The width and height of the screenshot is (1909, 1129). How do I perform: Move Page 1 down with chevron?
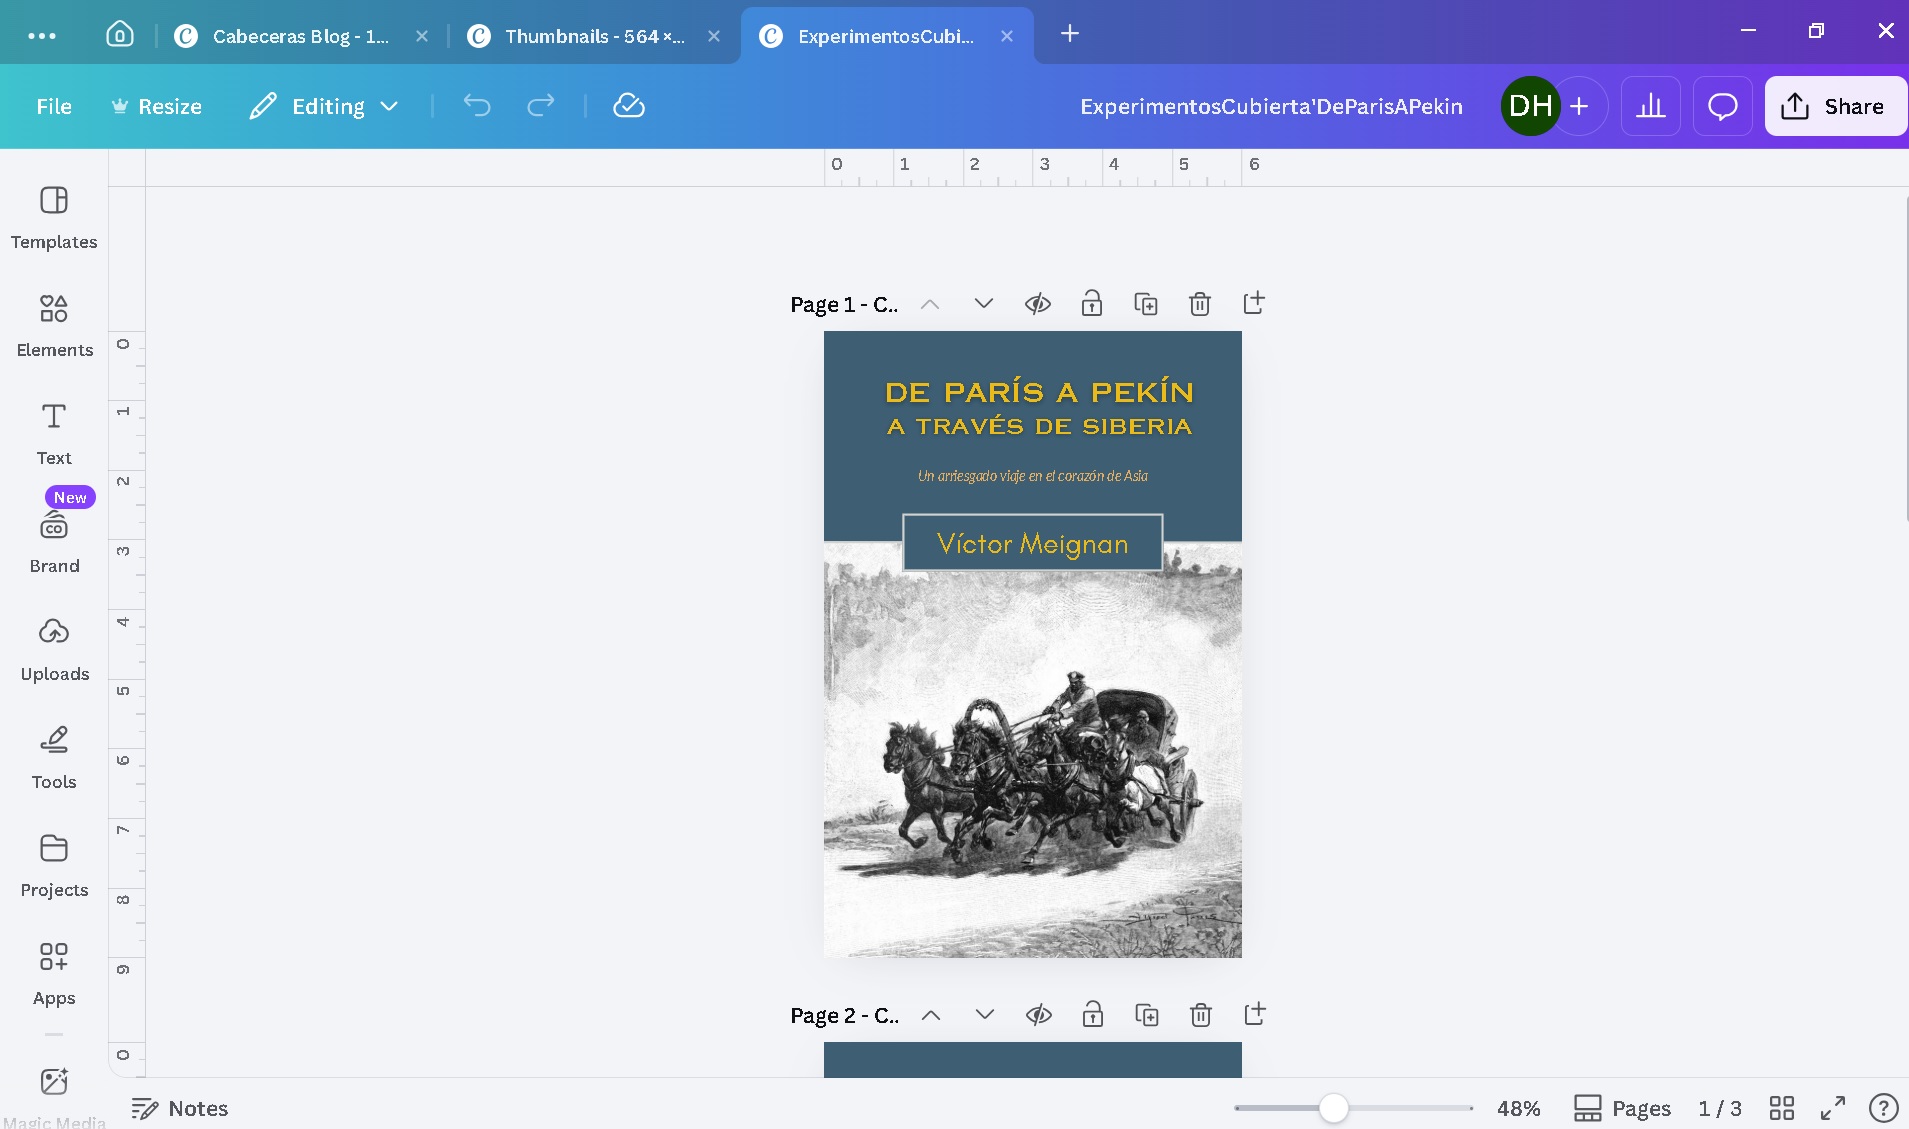(984, 303)
